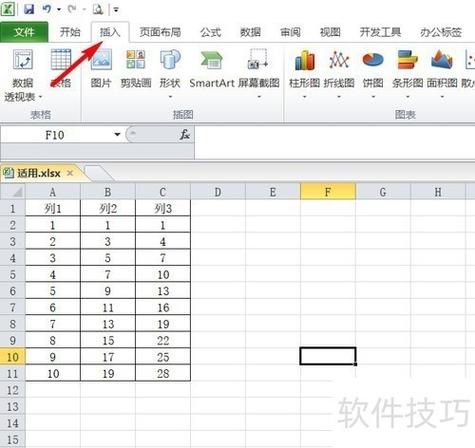This screenshot has height=448, width=475.
Task: Click the fx insert function button
Action: pos(185,135)
